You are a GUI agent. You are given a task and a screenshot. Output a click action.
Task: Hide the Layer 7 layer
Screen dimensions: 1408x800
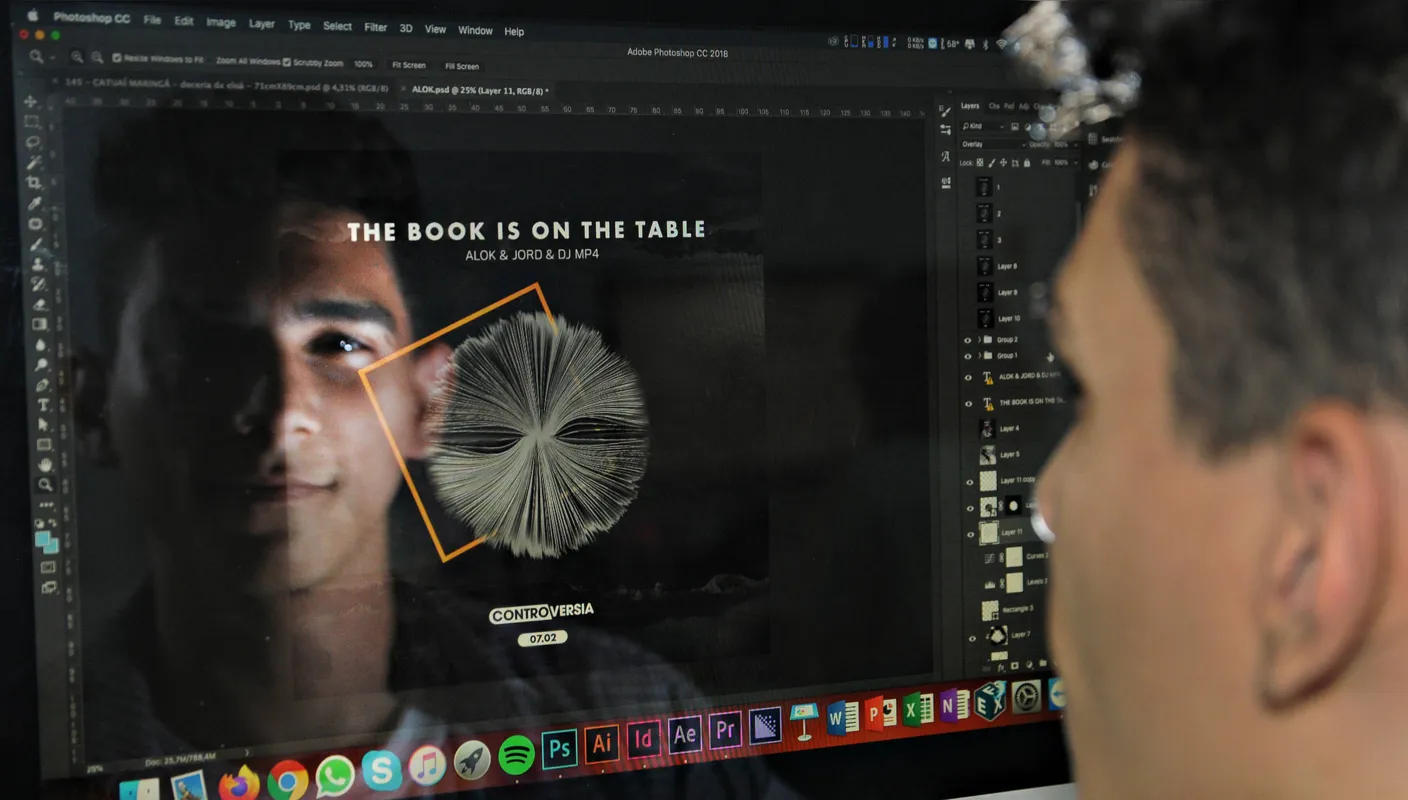tap(972, 637)
